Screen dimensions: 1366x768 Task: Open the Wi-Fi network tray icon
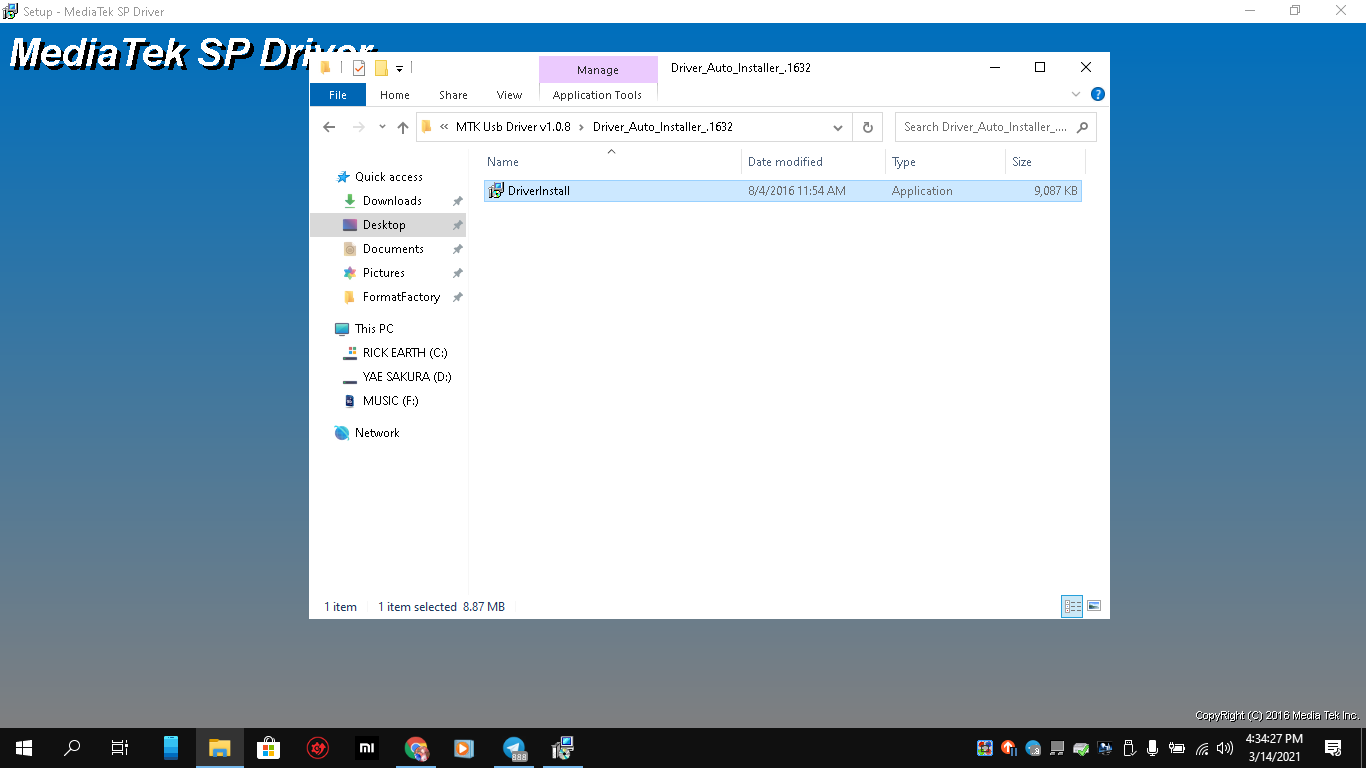(1202, 748)
